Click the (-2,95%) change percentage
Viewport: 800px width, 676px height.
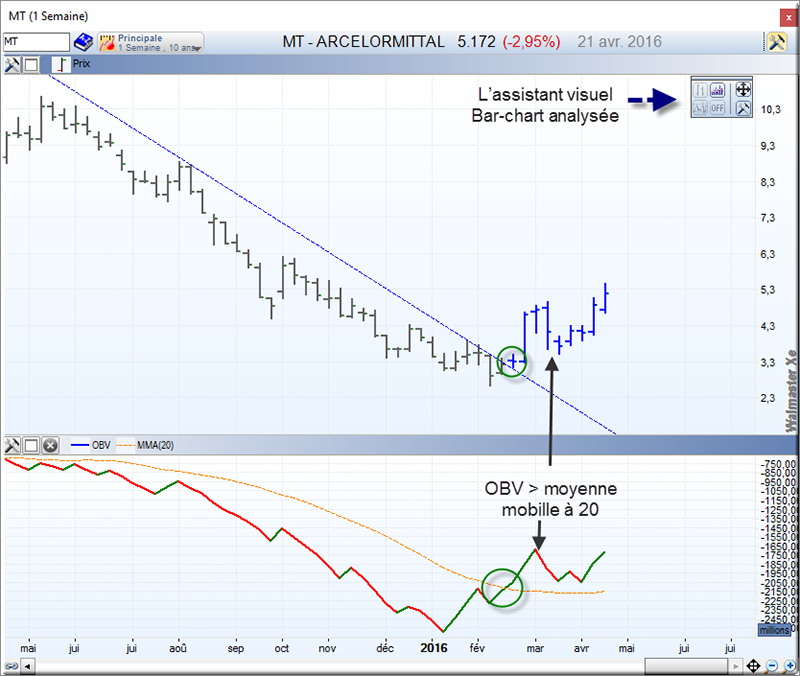point(531,42)
